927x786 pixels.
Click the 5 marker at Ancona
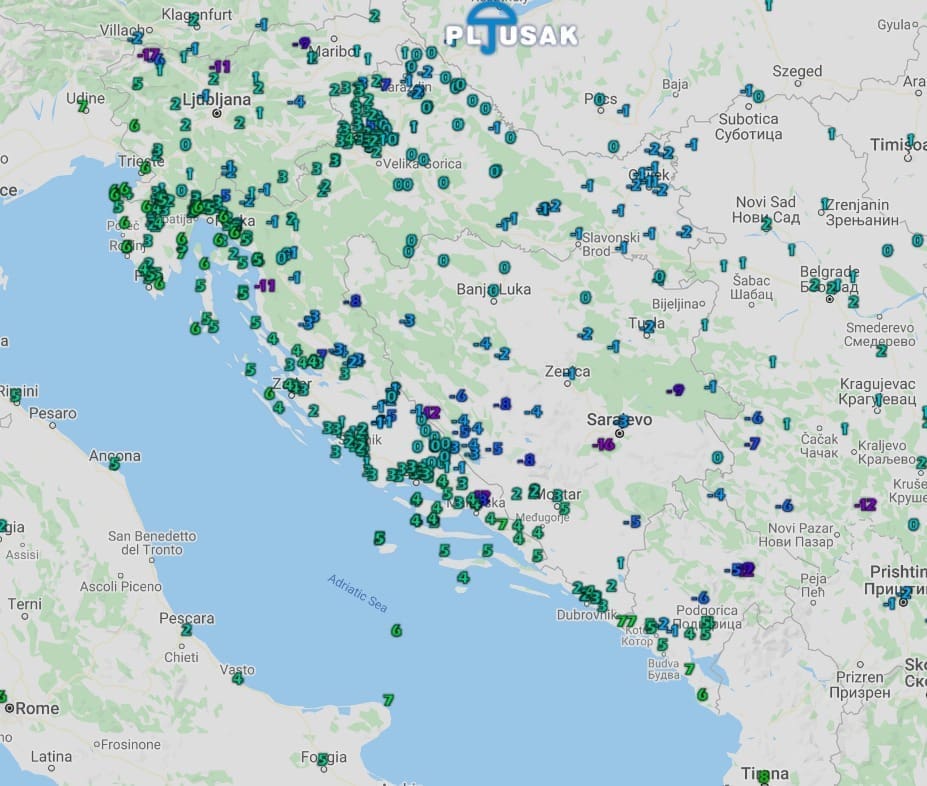114,463
